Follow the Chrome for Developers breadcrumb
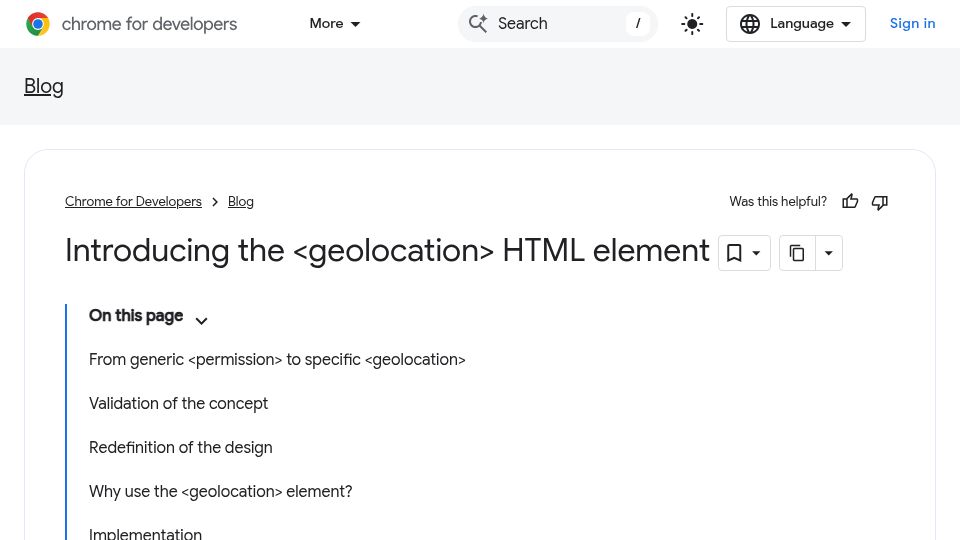 133,201
